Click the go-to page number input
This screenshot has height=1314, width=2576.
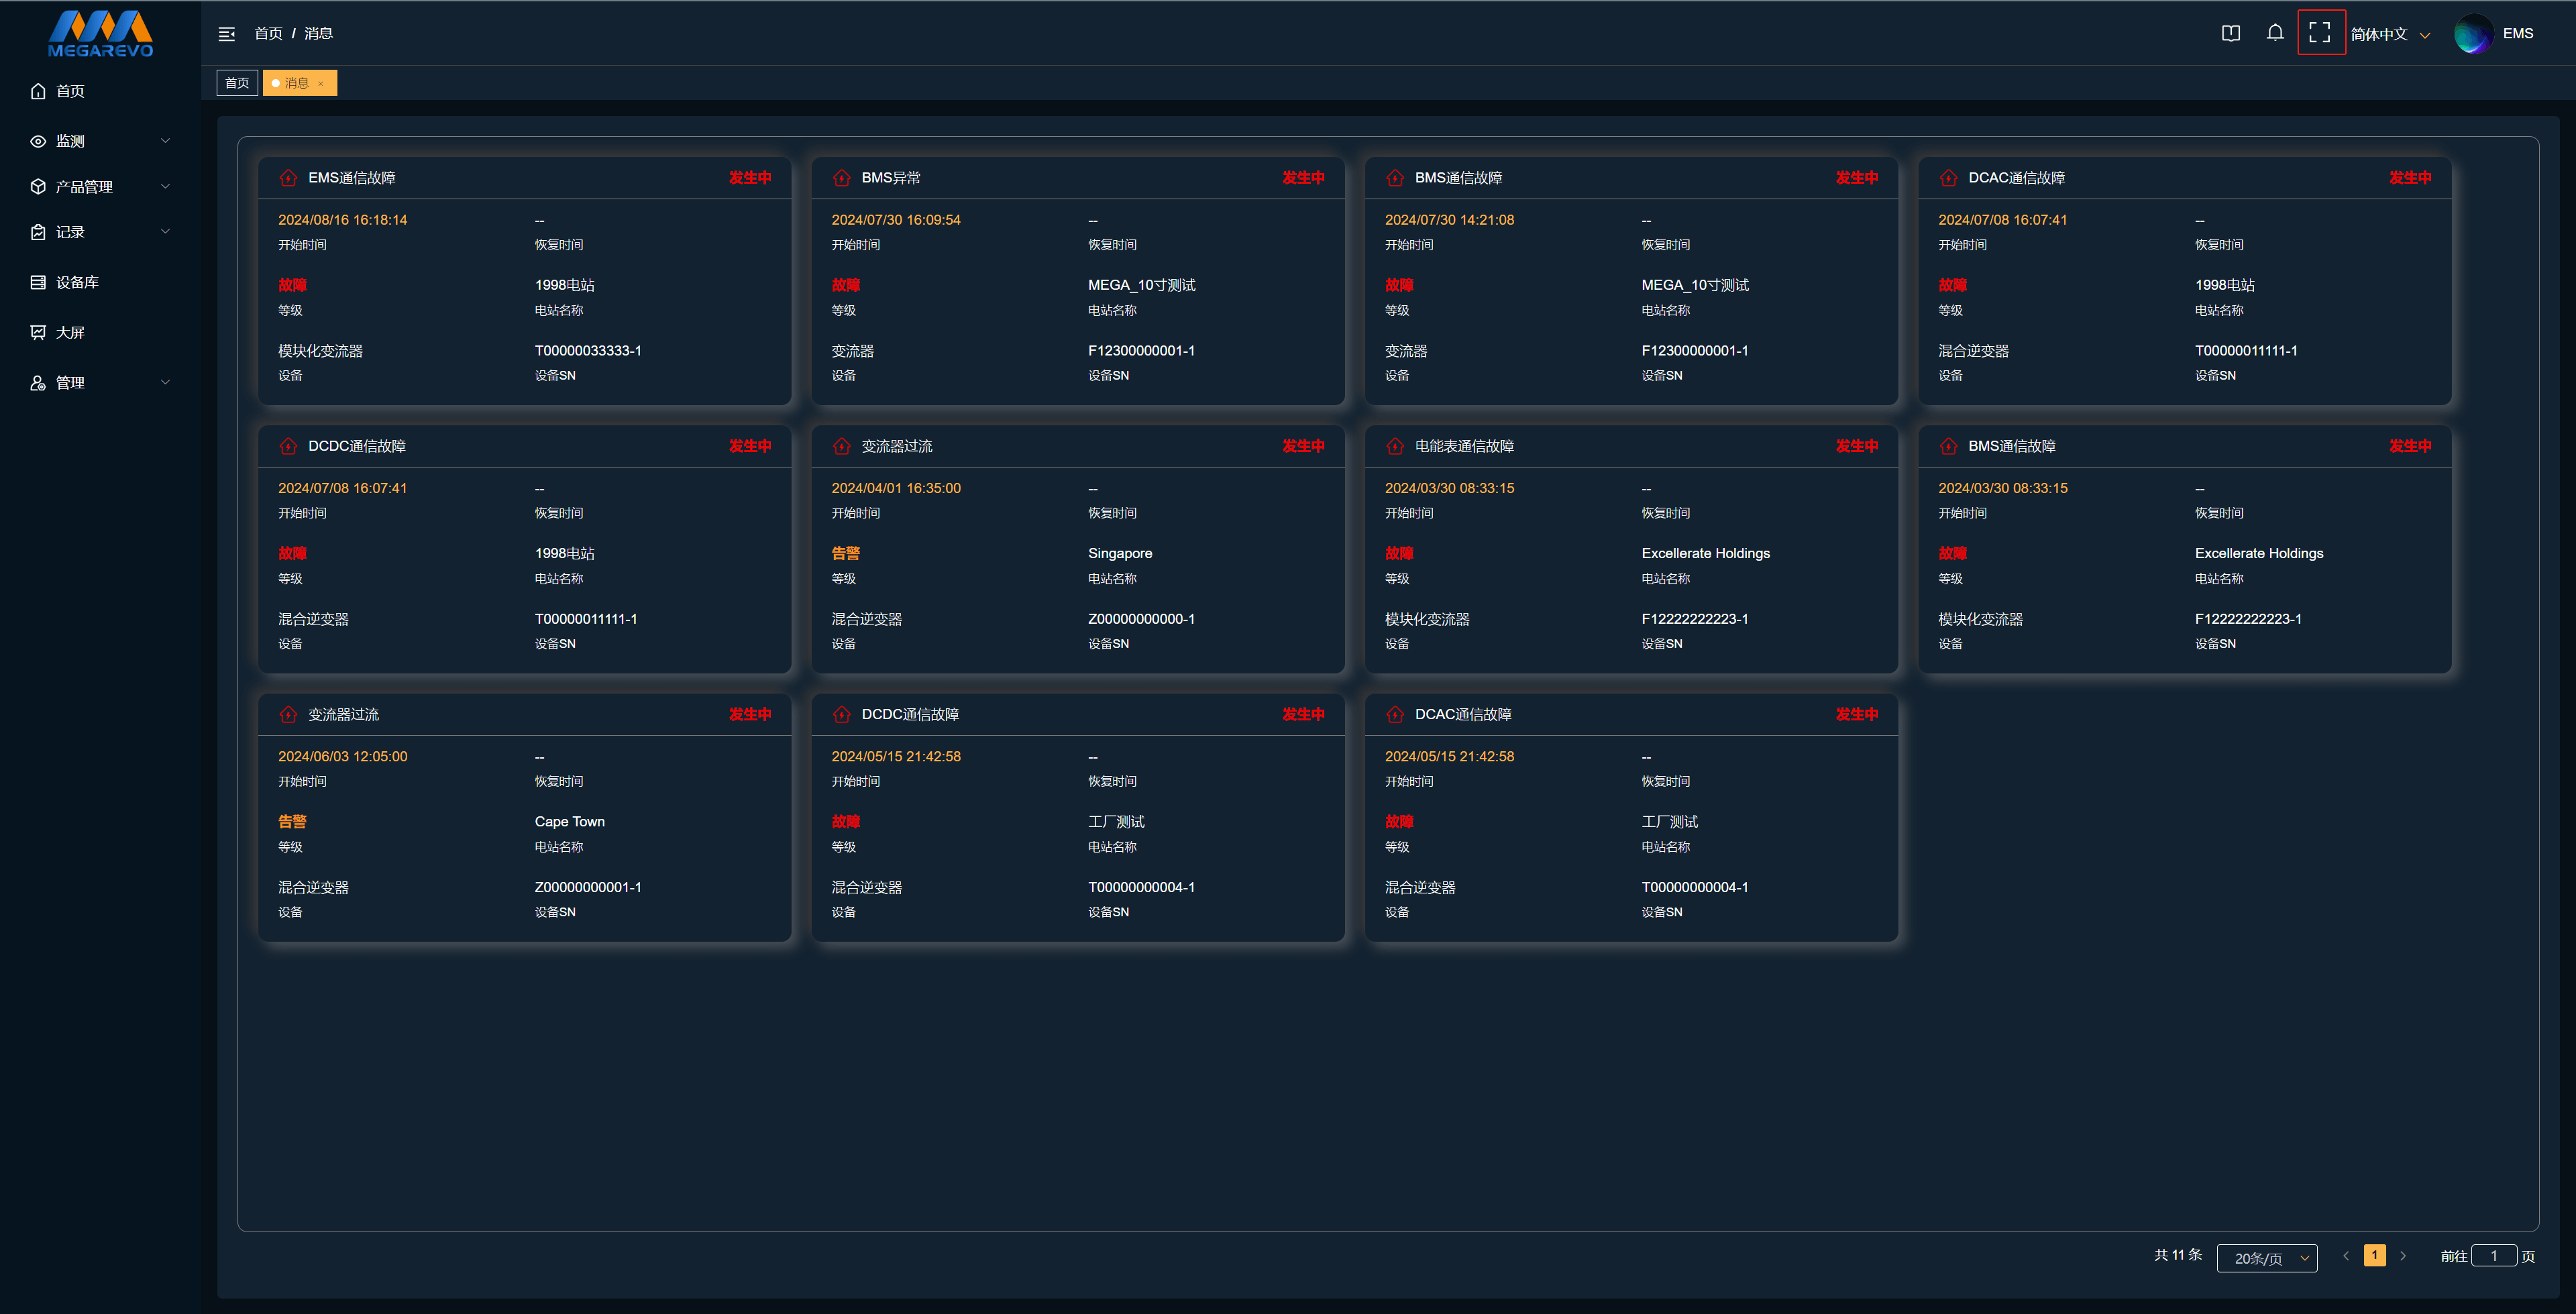2494,1256
